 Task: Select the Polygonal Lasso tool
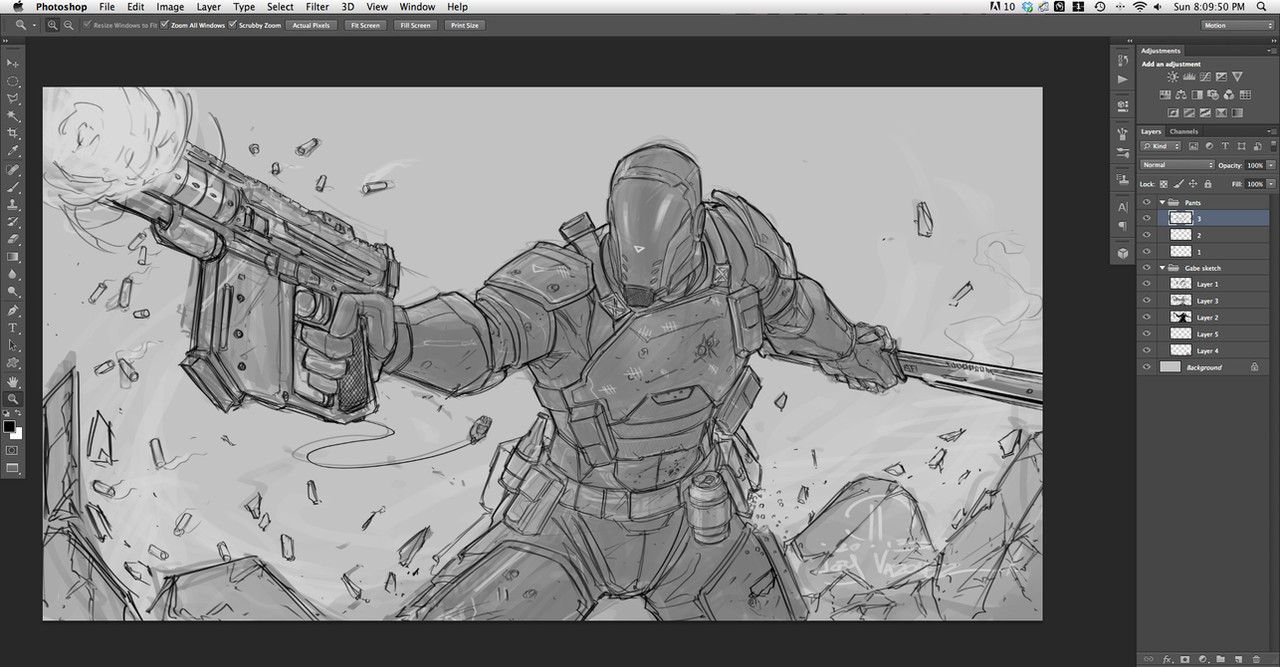[x=13, y=99]
